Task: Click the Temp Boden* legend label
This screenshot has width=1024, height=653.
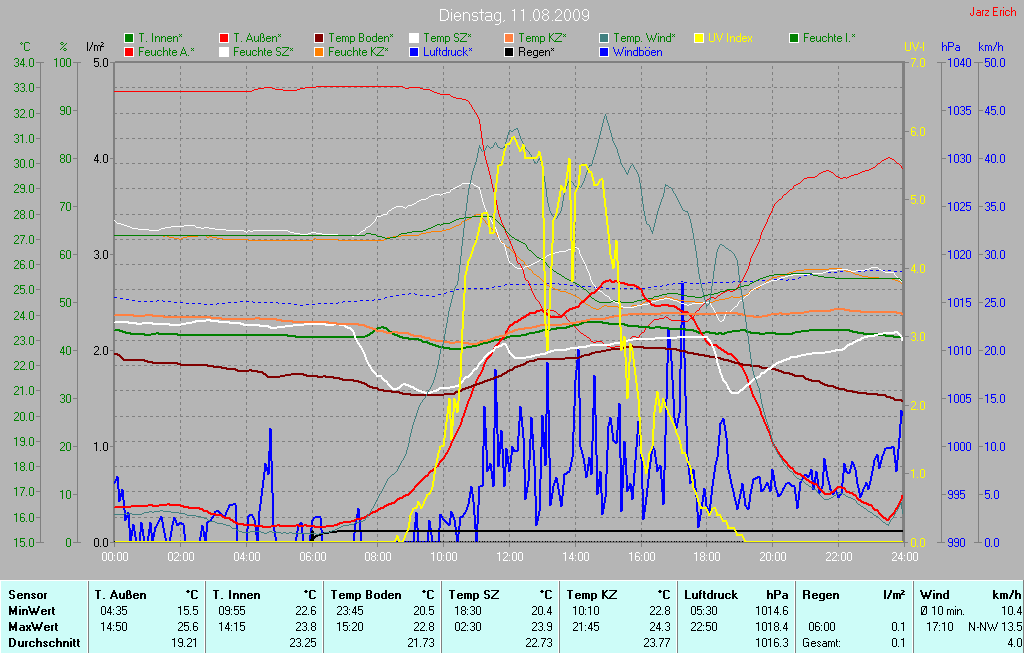Action: [361, 39]
